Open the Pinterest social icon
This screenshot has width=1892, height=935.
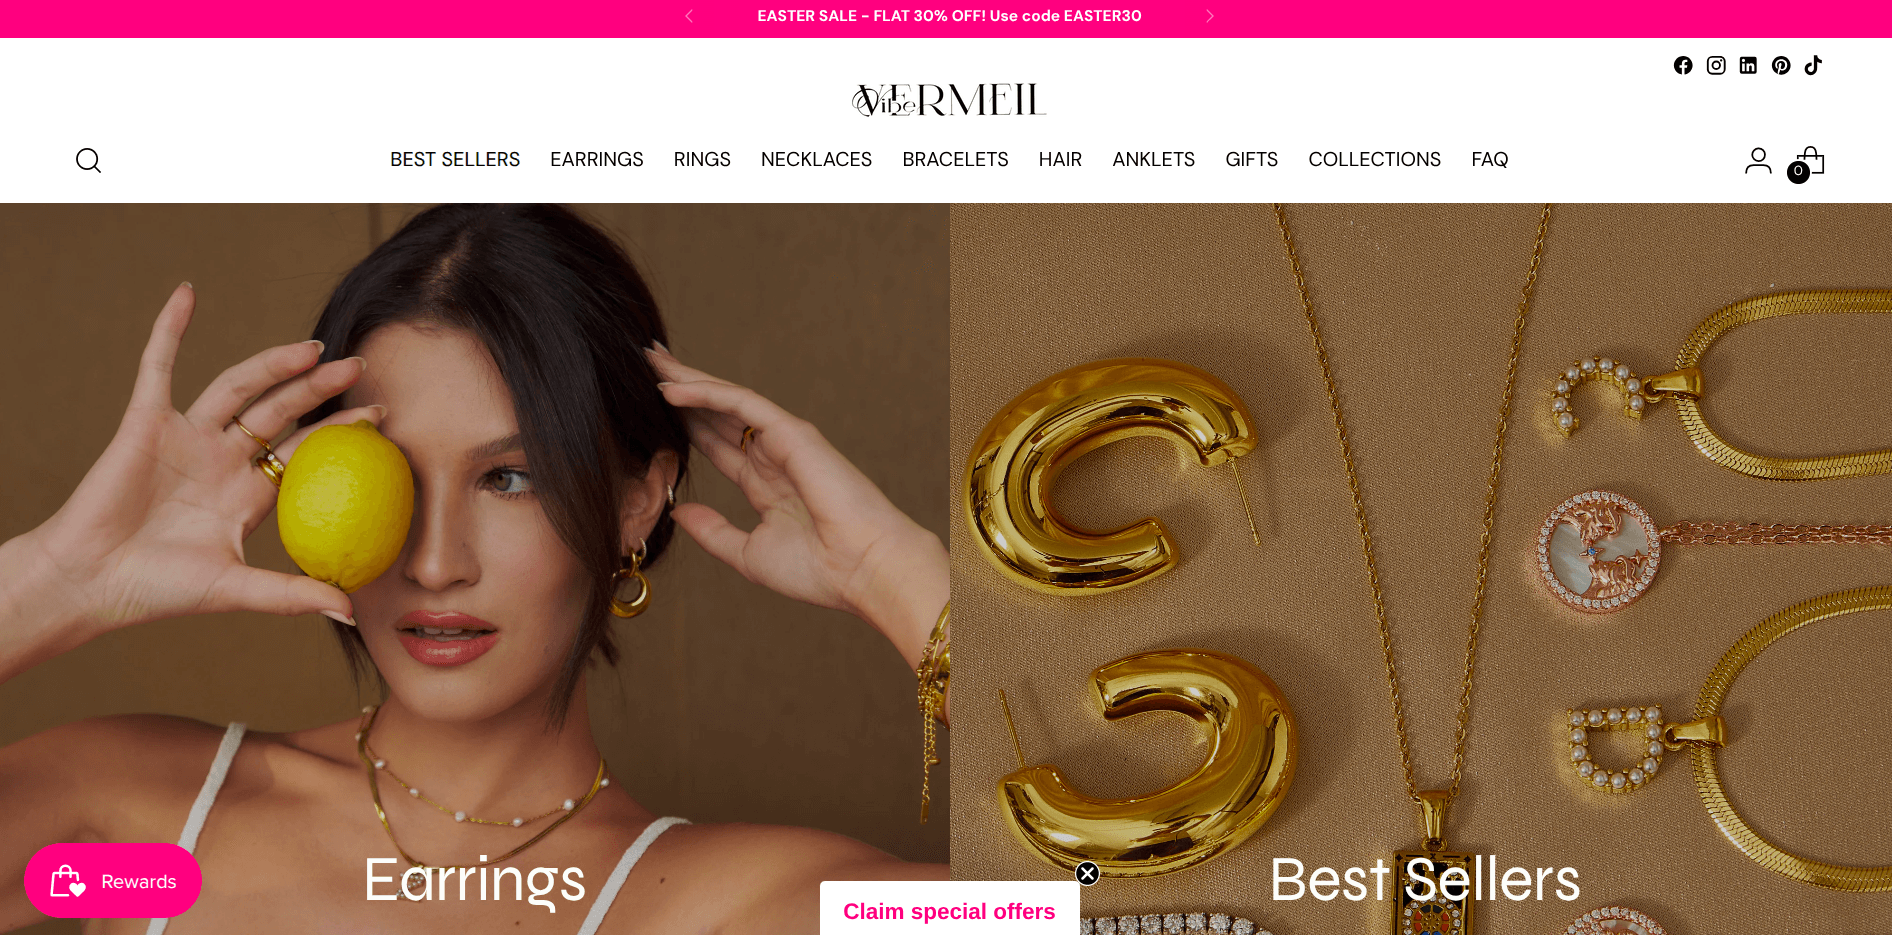click(1781, 65)
